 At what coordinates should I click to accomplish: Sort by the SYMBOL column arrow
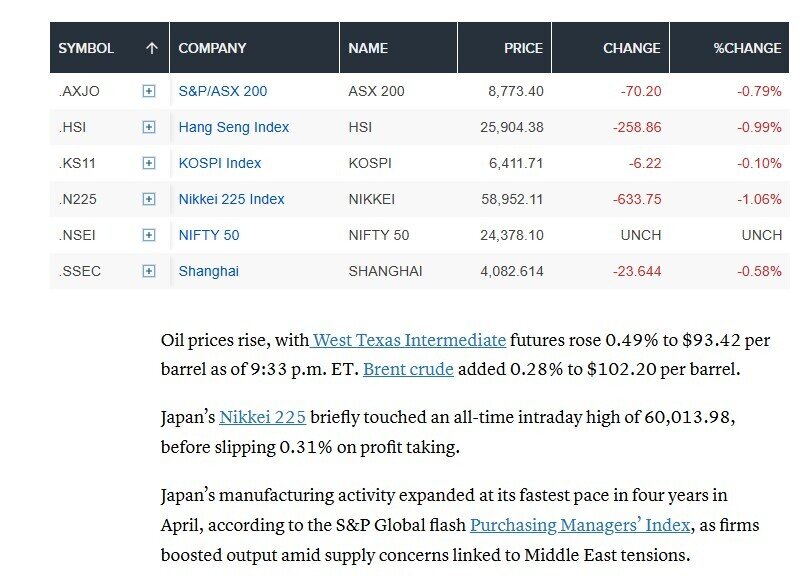[151, 48]
